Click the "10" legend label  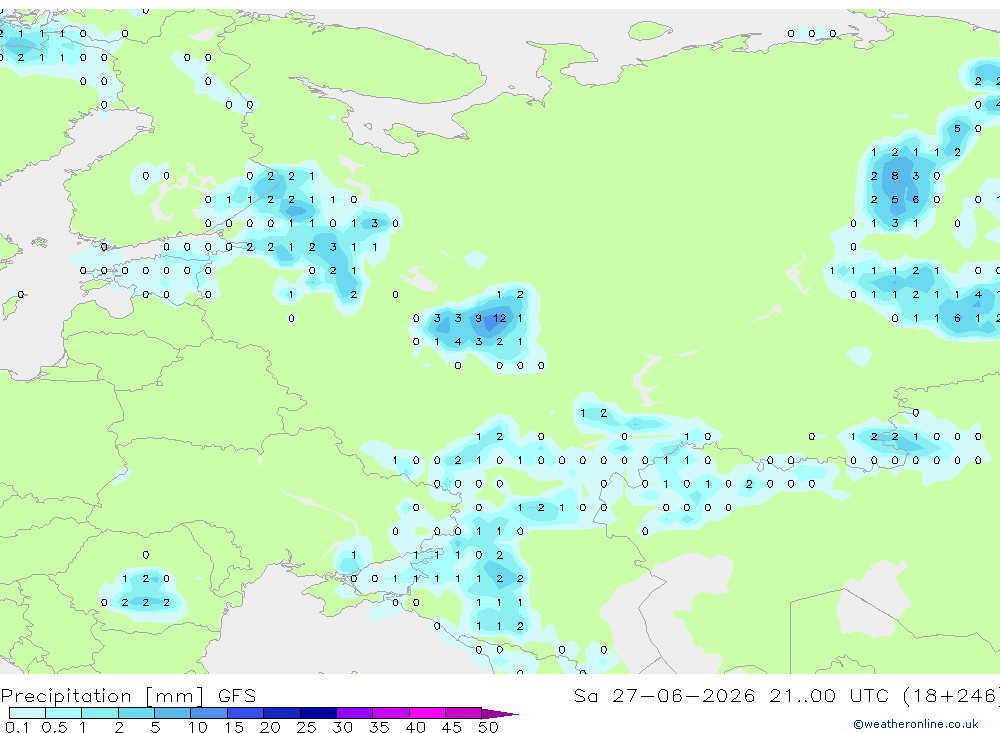pyautogui.click(x=197, y=727)
